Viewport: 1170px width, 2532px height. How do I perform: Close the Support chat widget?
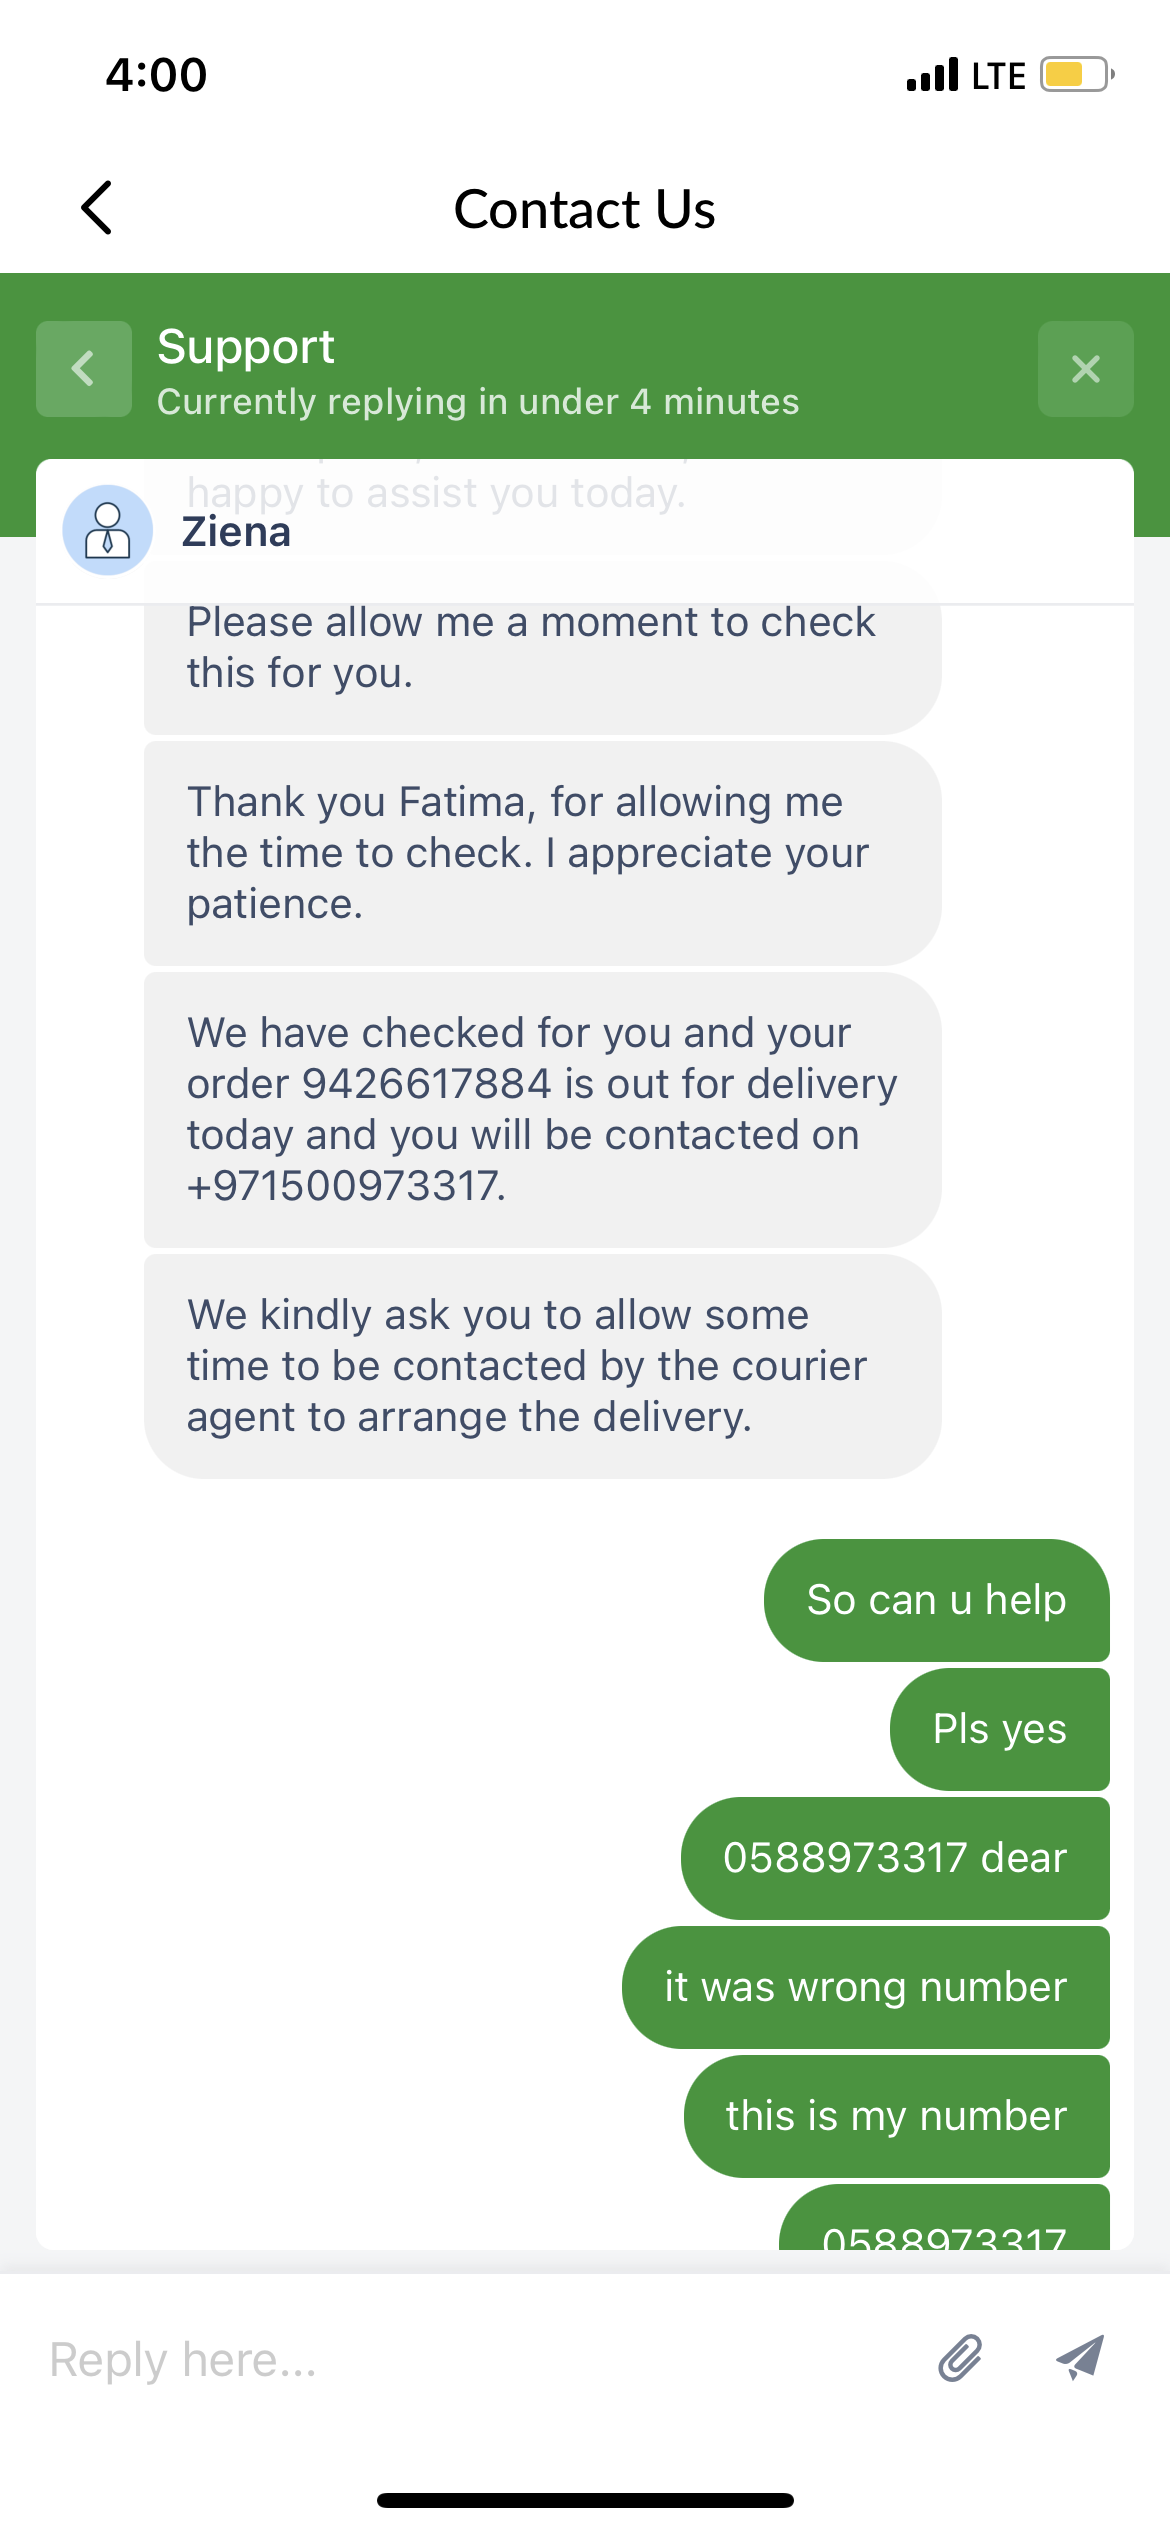click(1085, 369)
